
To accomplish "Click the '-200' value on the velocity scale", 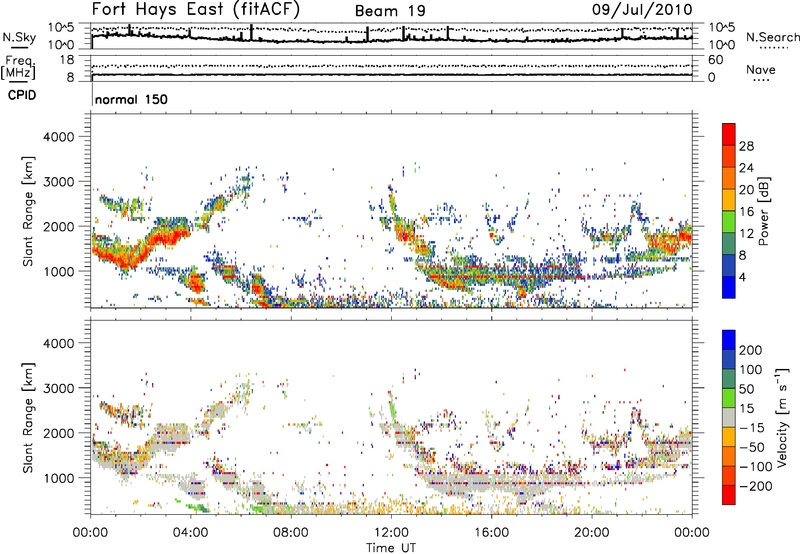I will (755, 486).
